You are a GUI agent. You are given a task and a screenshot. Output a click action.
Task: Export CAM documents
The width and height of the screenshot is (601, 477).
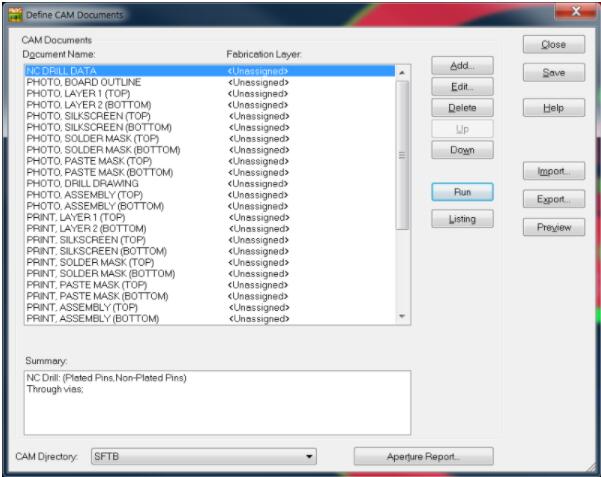click(554, 199)
